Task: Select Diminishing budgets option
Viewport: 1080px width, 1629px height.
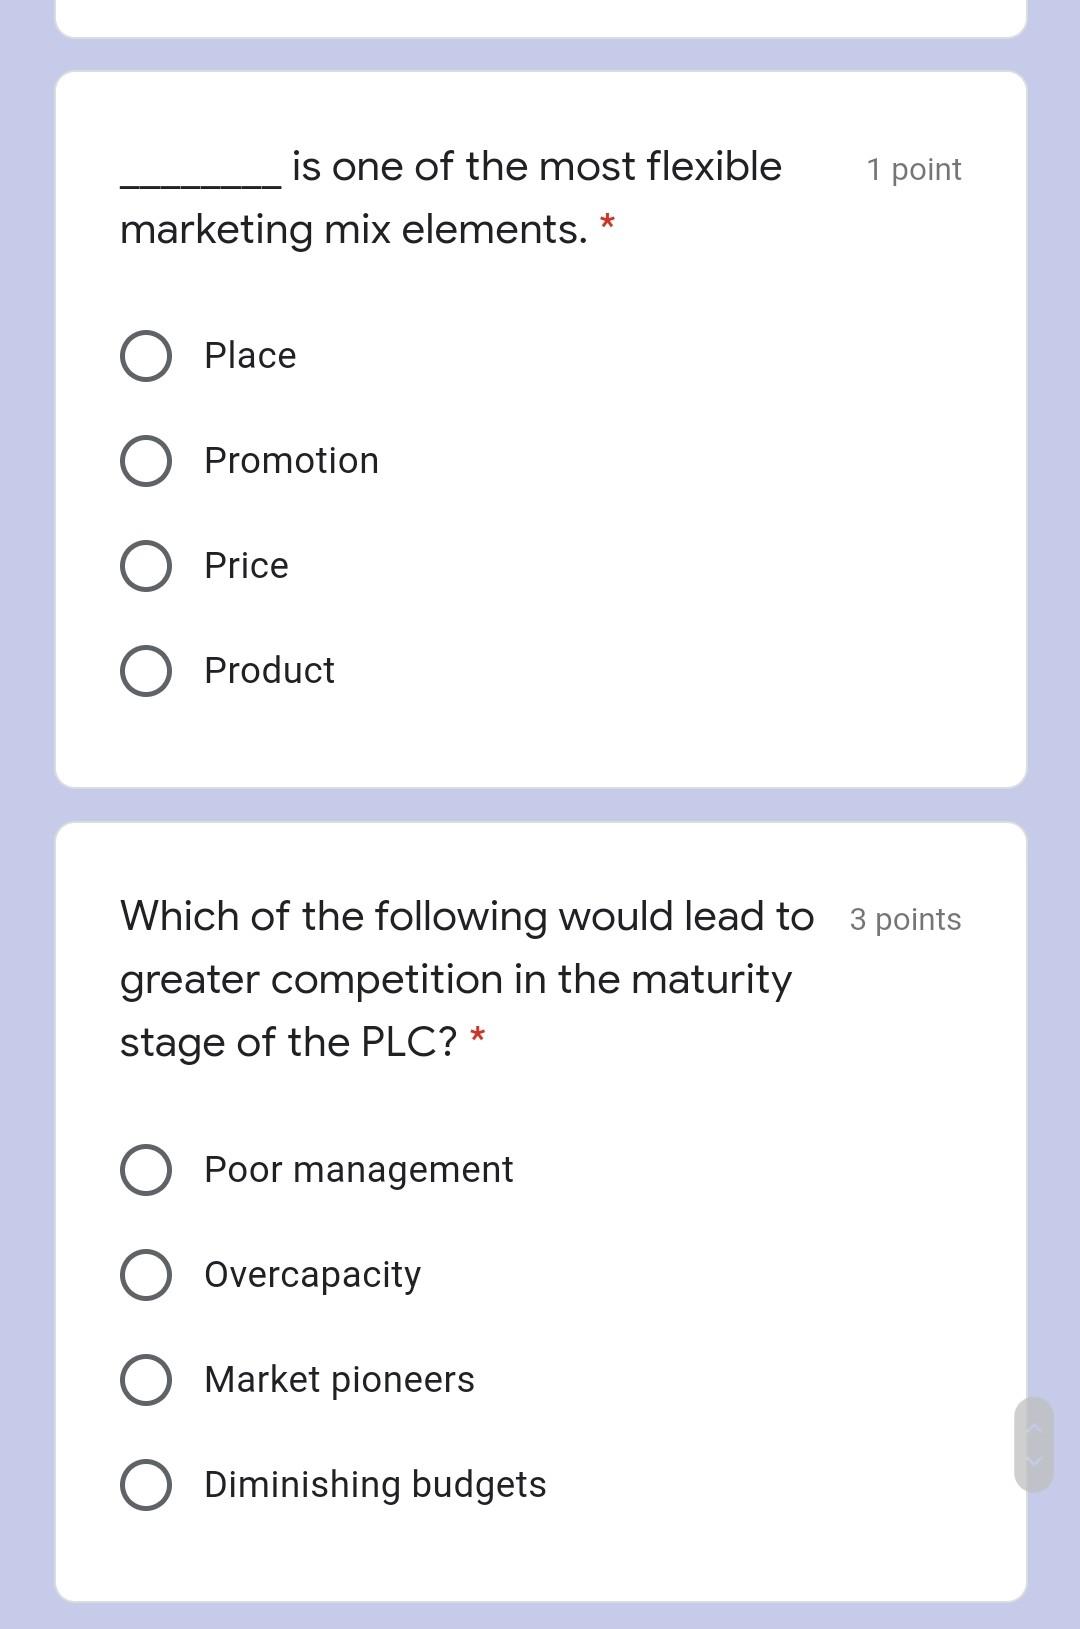Action: pyautogui.click(x=145, y=1484)
